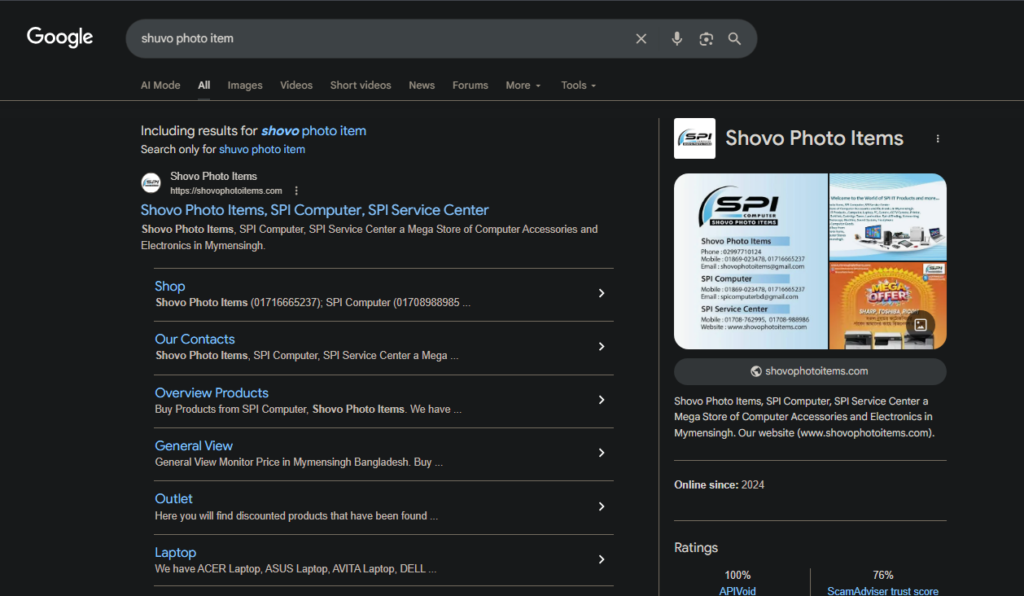The height and width of the screenshot is (596, 1024).
Task: Open the Tools dropdown
Action: click(578, 85)
